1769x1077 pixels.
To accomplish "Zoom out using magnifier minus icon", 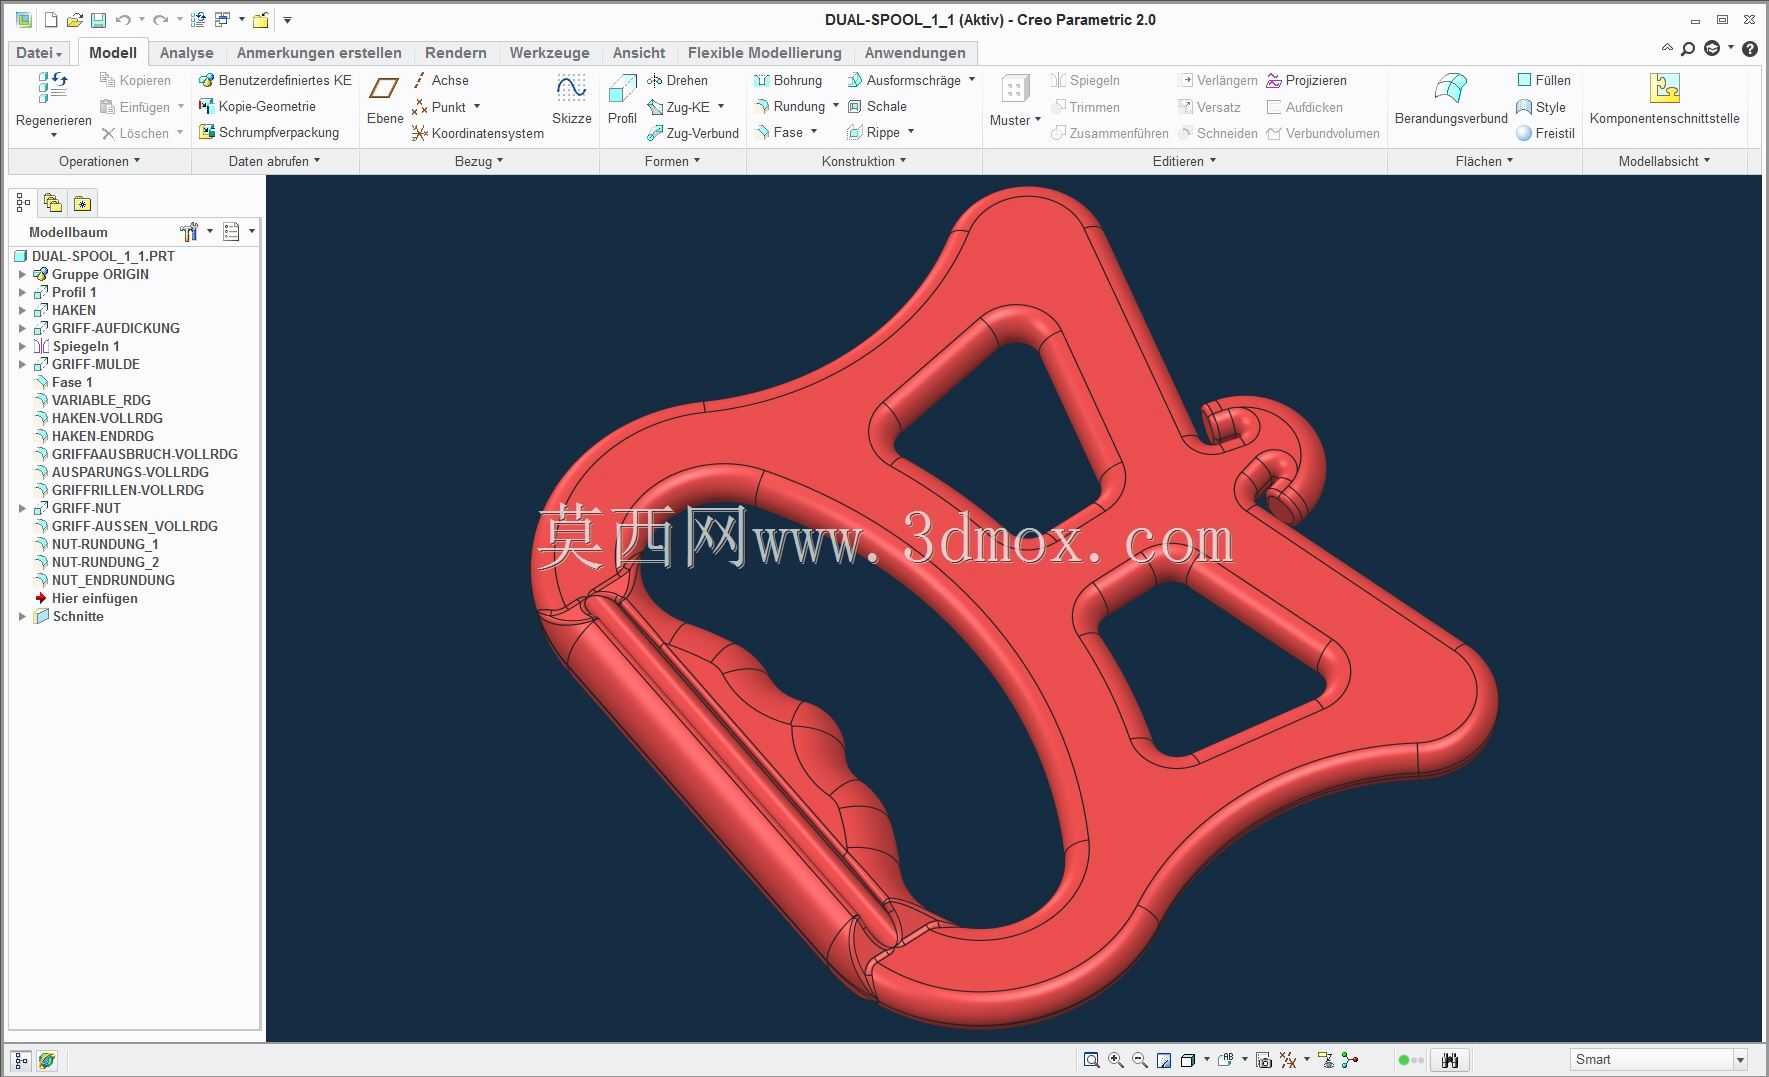I will pyautogui.click(x=1139, y=1060).
